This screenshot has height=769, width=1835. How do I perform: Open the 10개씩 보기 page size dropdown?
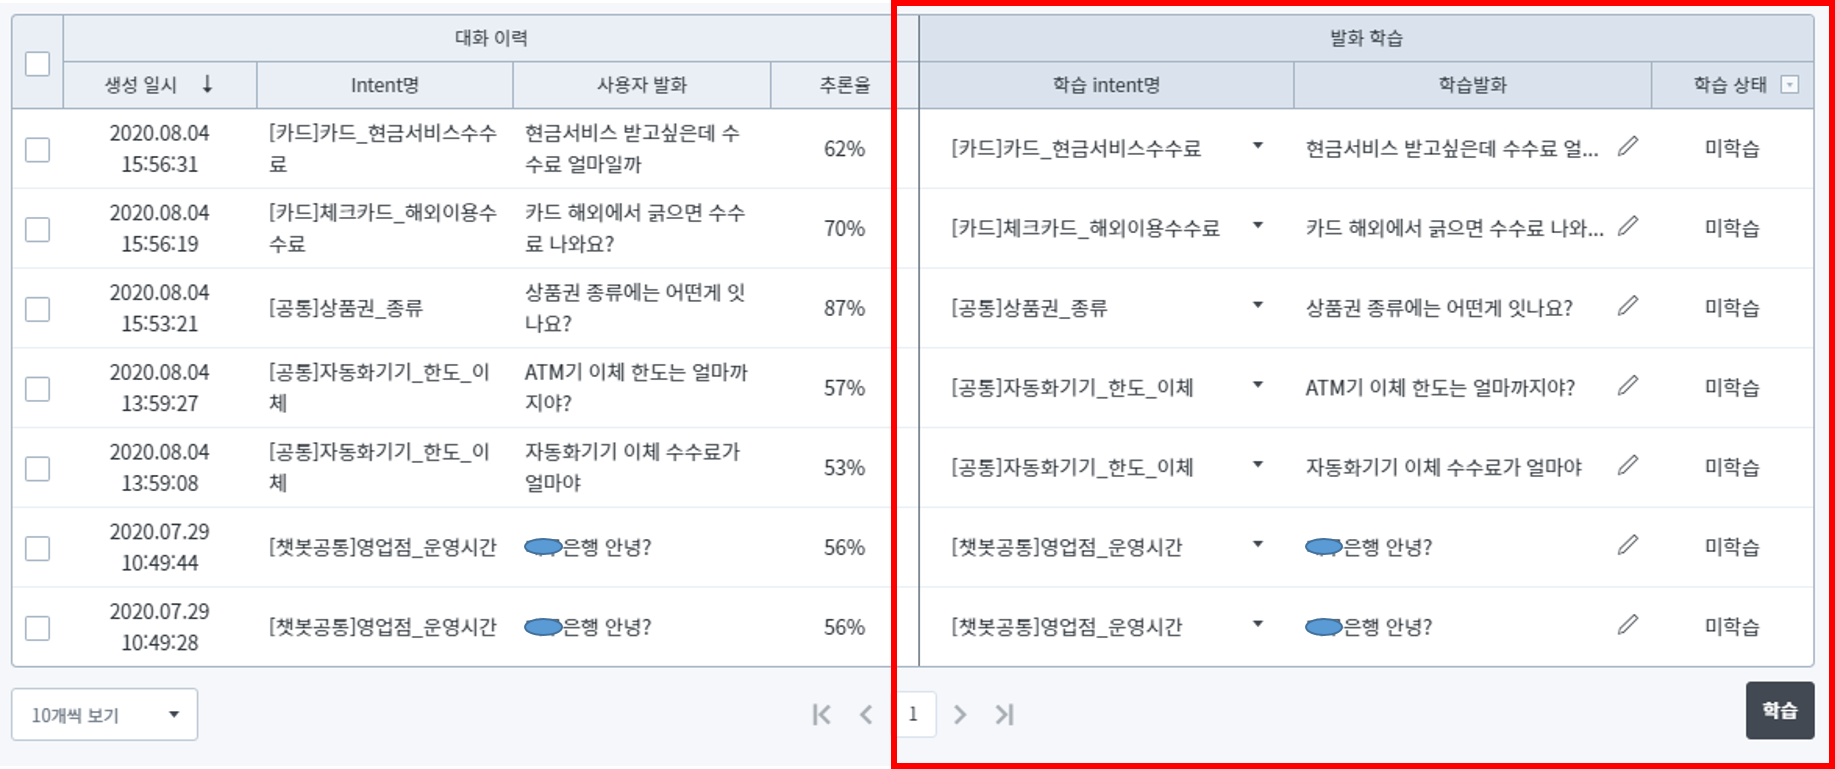[104, 714]
